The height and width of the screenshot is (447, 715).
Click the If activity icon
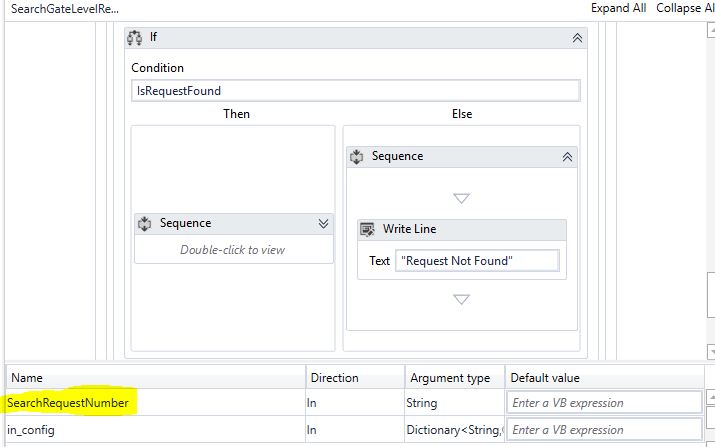(x=136, y=37)
